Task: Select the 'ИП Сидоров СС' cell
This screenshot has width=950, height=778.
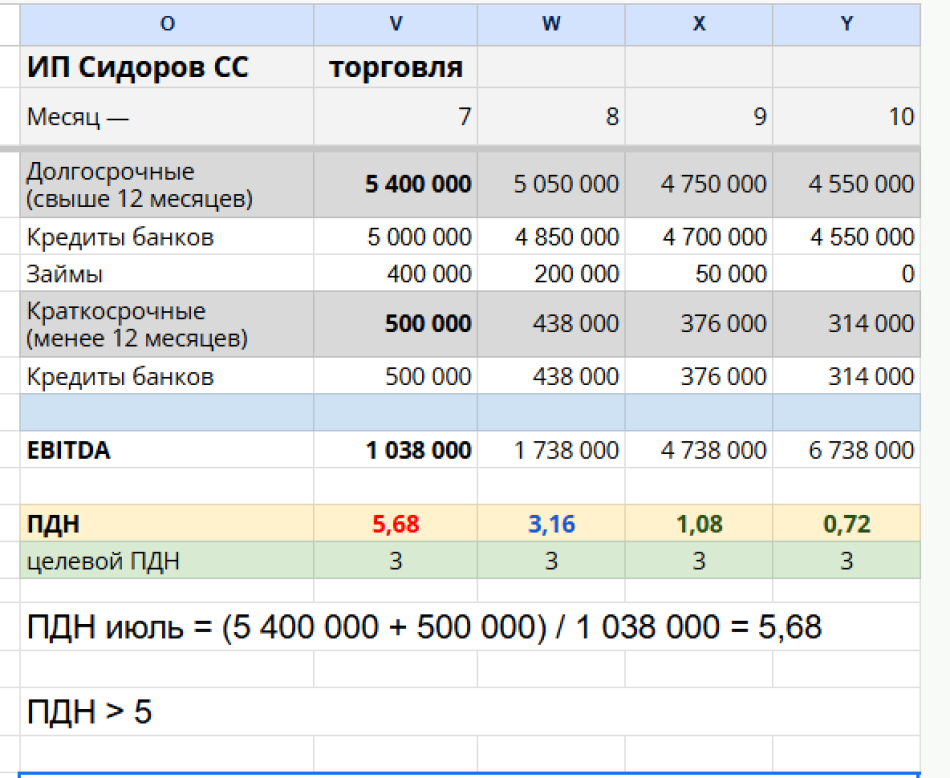Action: pyautogui.click(x=138, y=67)
